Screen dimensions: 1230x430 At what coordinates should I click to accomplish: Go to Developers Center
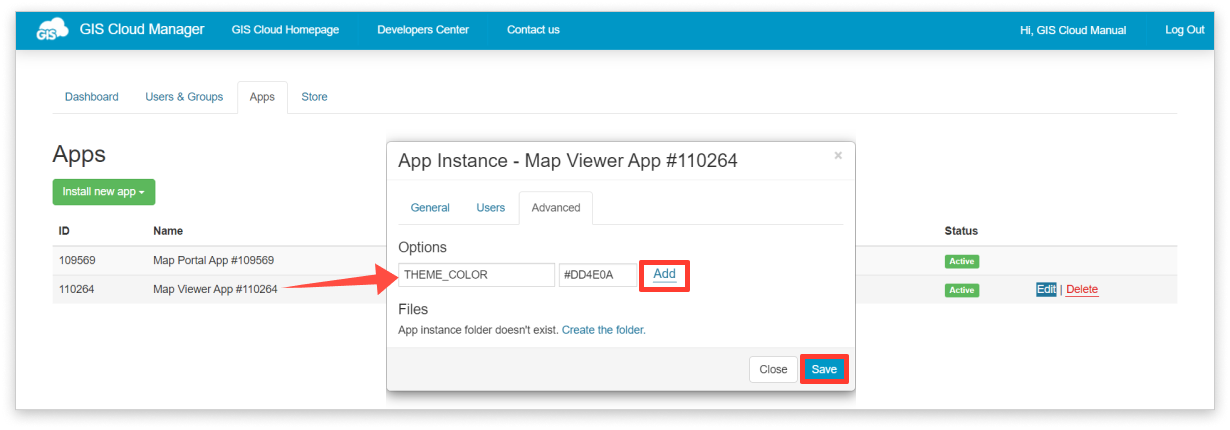tap(423, 30)
